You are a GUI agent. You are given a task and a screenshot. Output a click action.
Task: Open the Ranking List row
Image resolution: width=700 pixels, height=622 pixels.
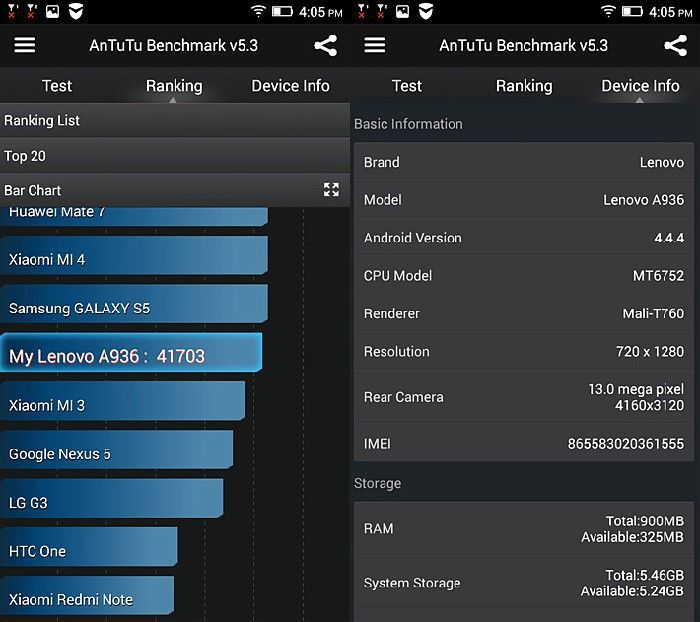175,121
